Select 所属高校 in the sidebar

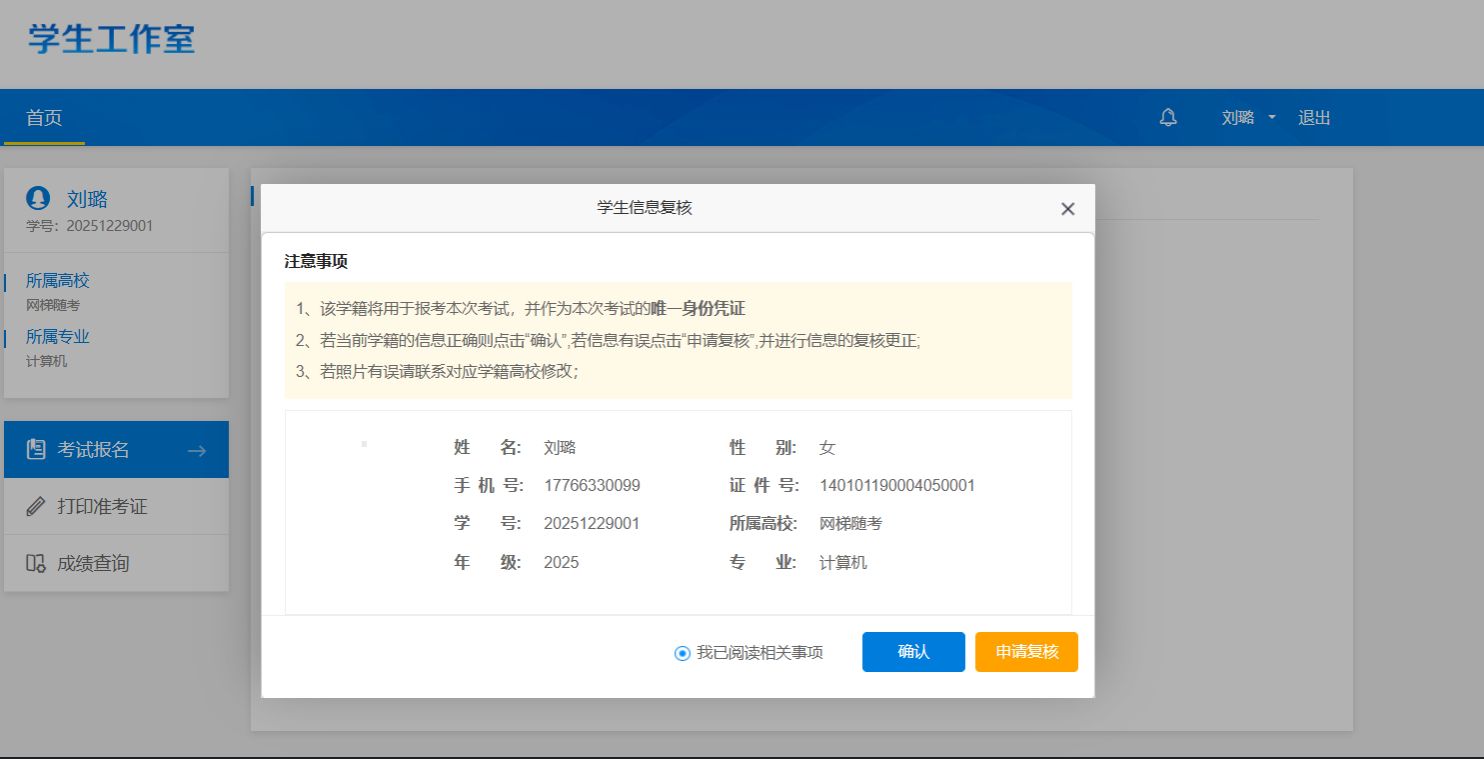(x=58, y=281)
